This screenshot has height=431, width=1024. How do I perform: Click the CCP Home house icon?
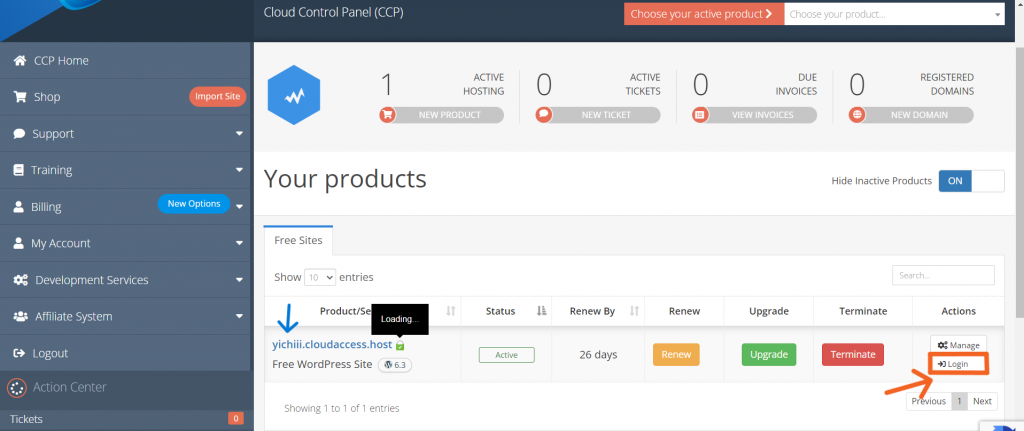pos(20,60)
